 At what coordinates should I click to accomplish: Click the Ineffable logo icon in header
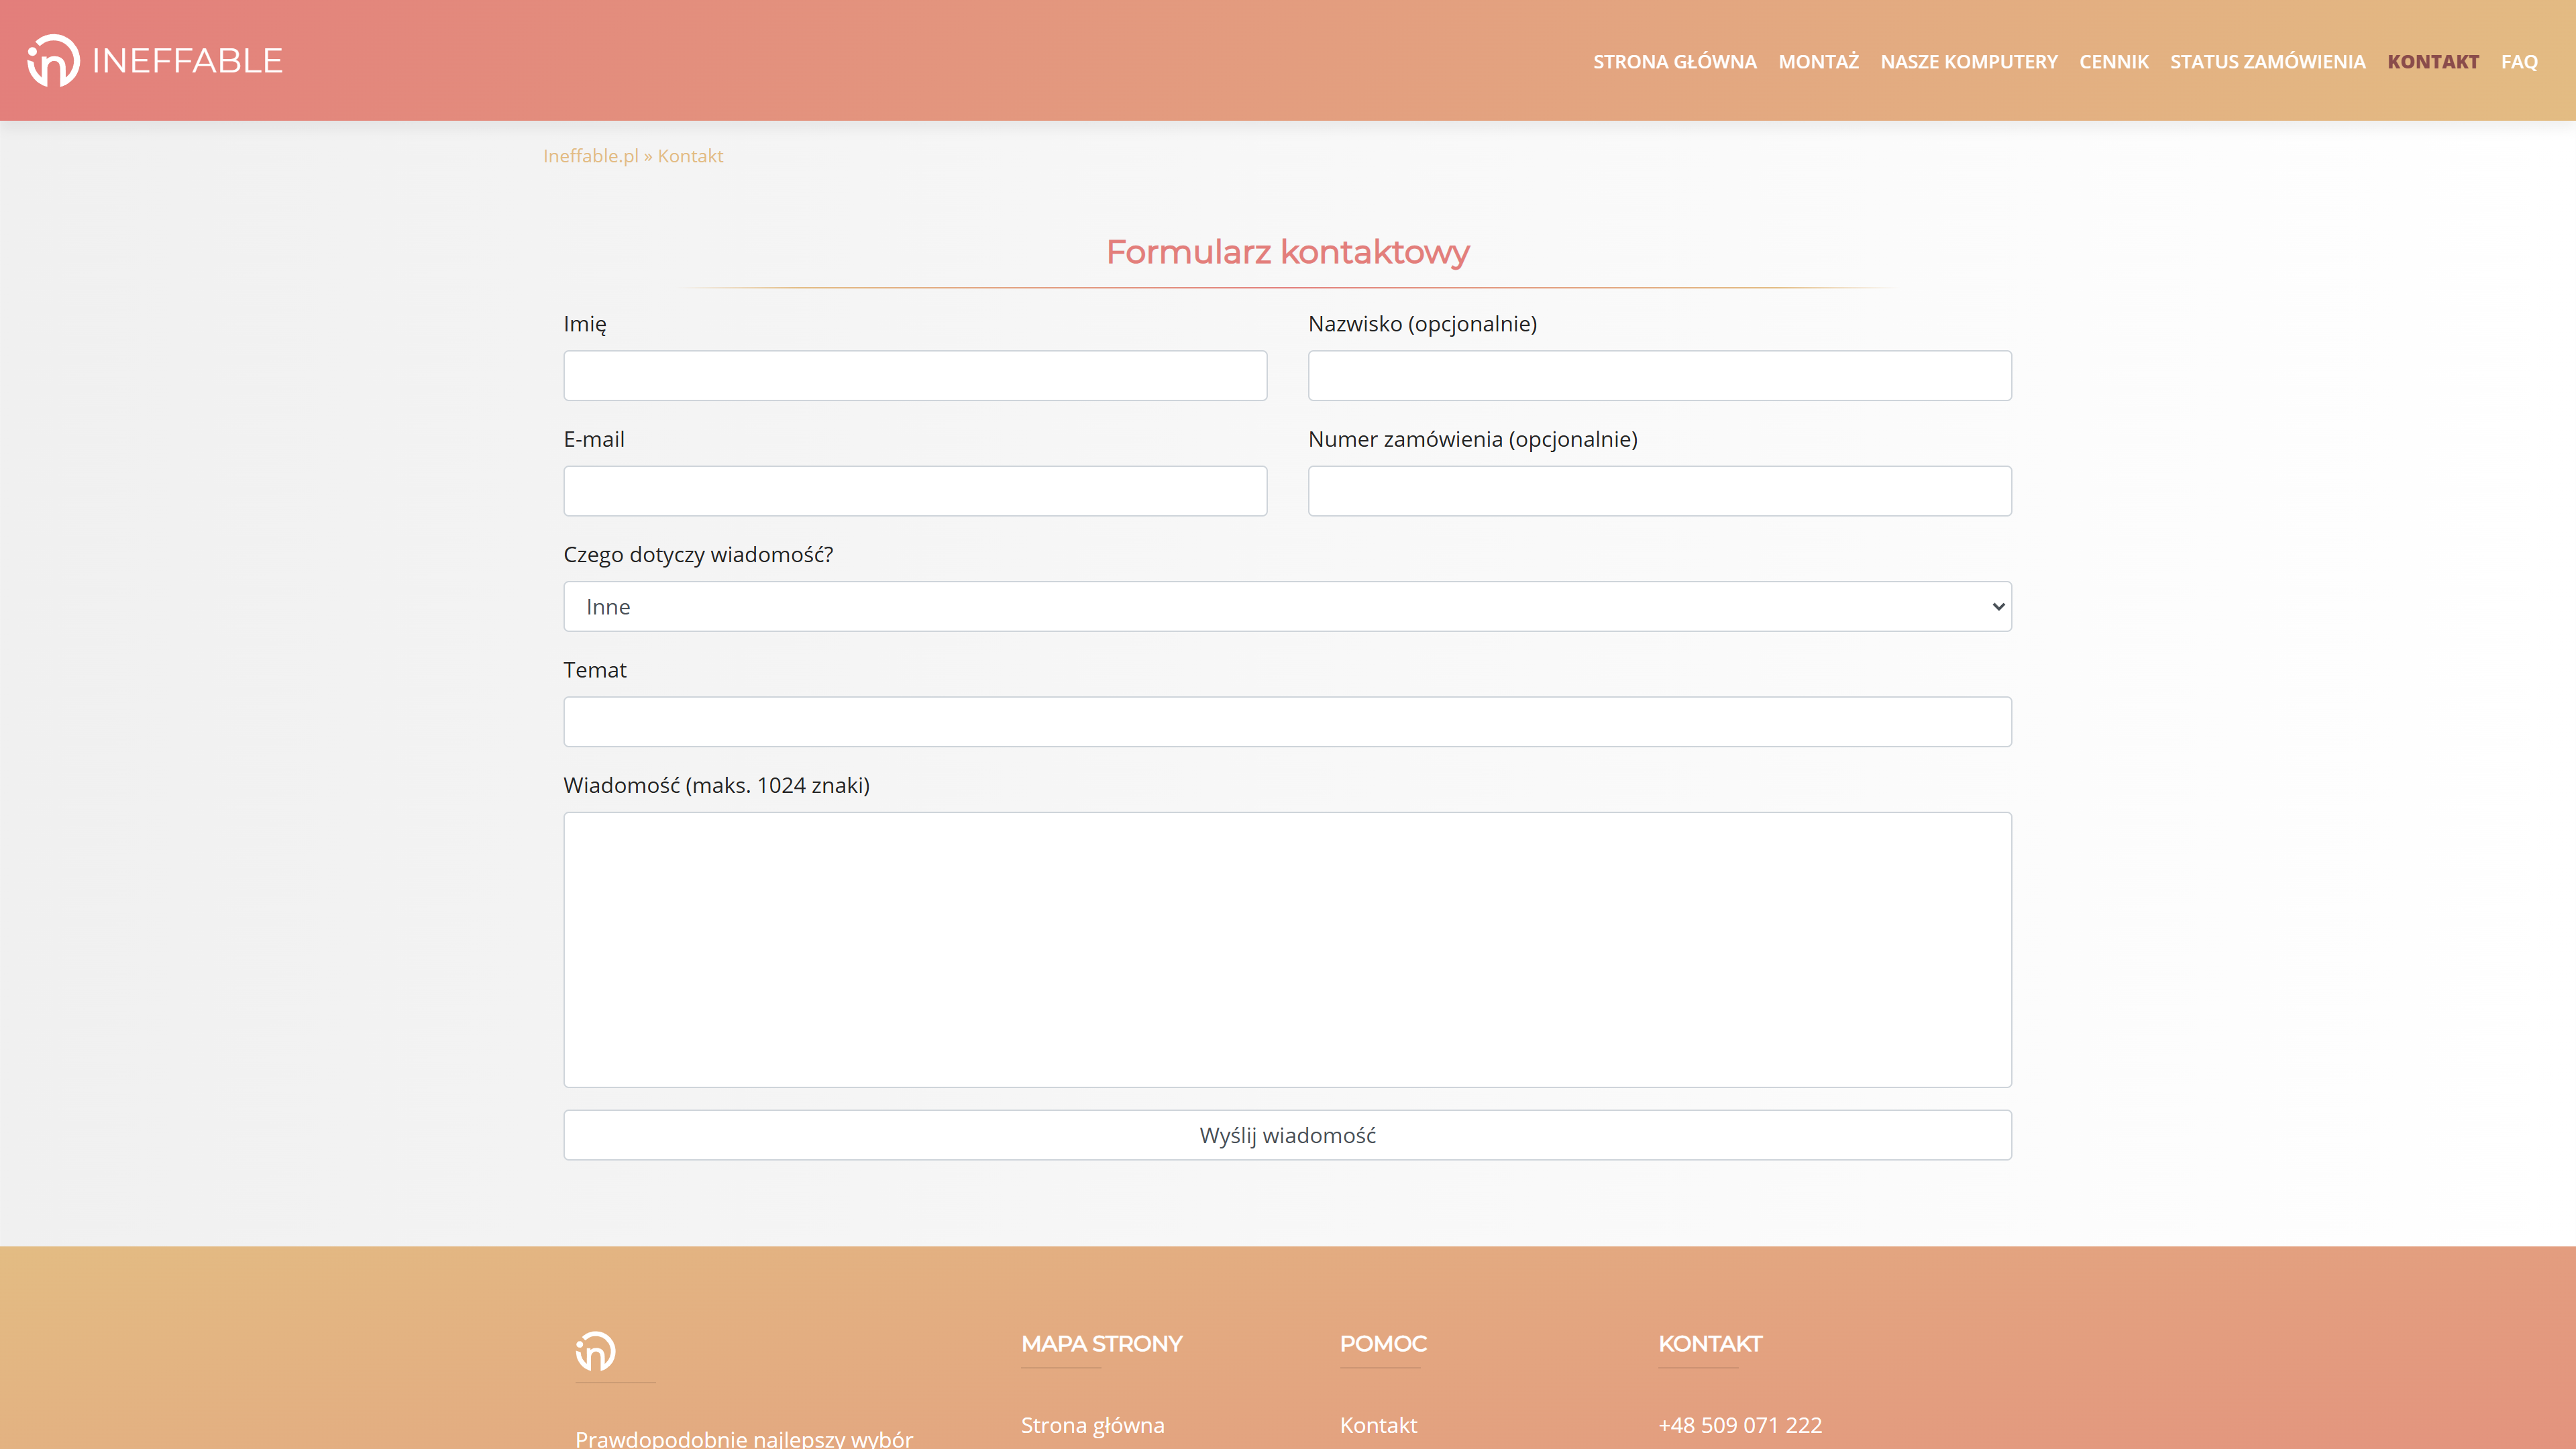pyautogui.click(x=53, y=61)
